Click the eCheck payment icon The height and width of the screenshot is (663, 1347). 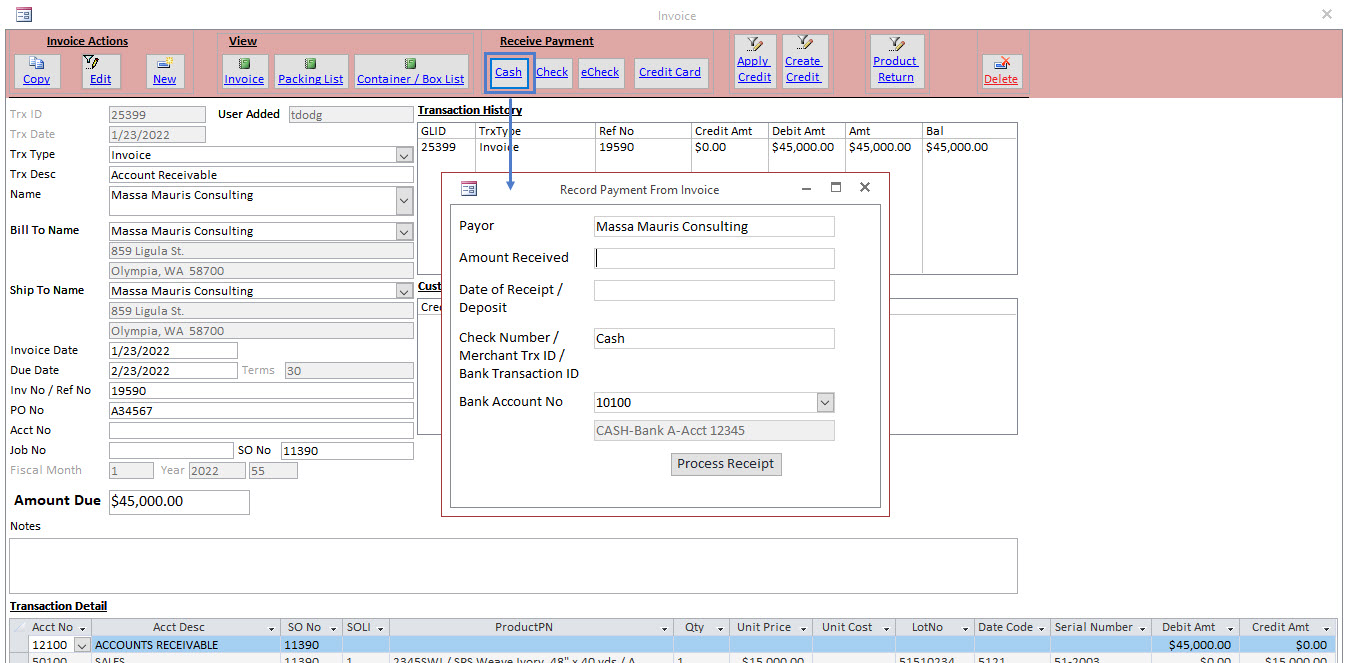[600, 72]
